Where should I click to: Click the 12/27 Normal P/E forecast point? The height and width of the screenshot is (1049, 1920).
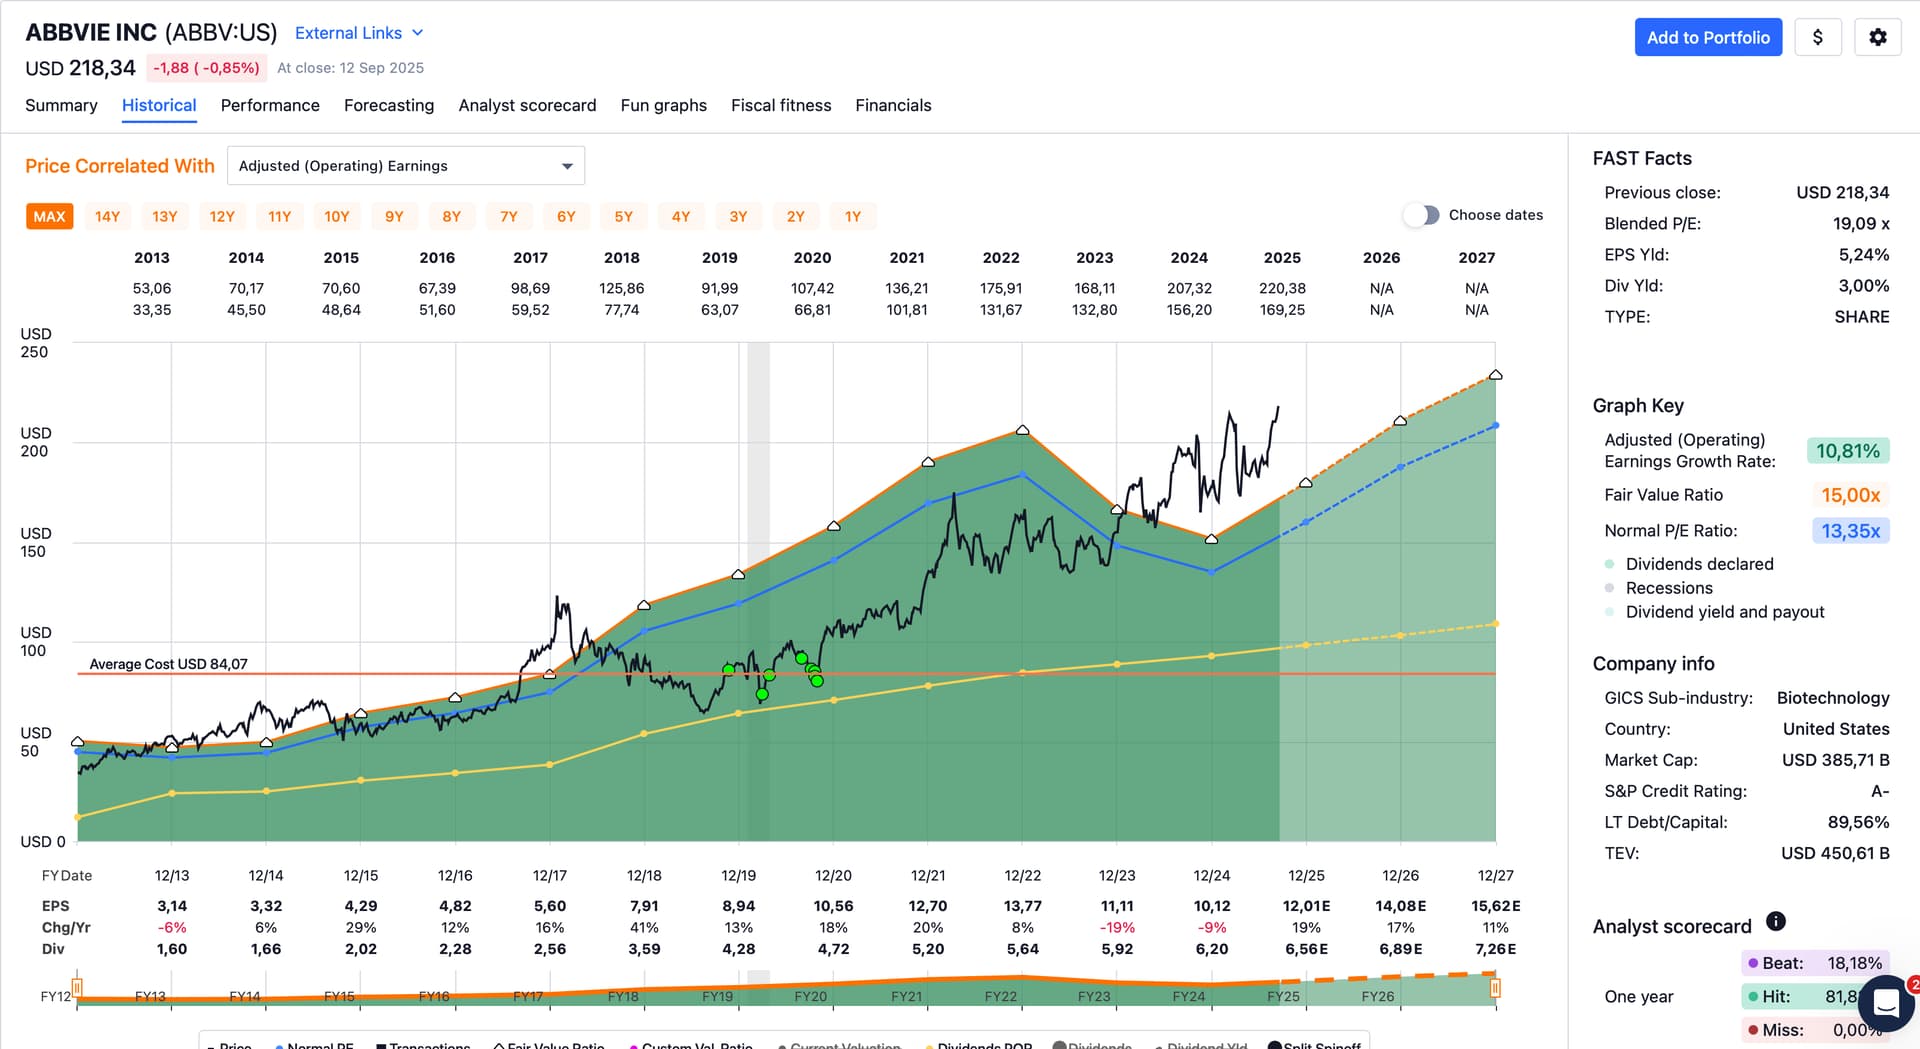coord(1495,426)
